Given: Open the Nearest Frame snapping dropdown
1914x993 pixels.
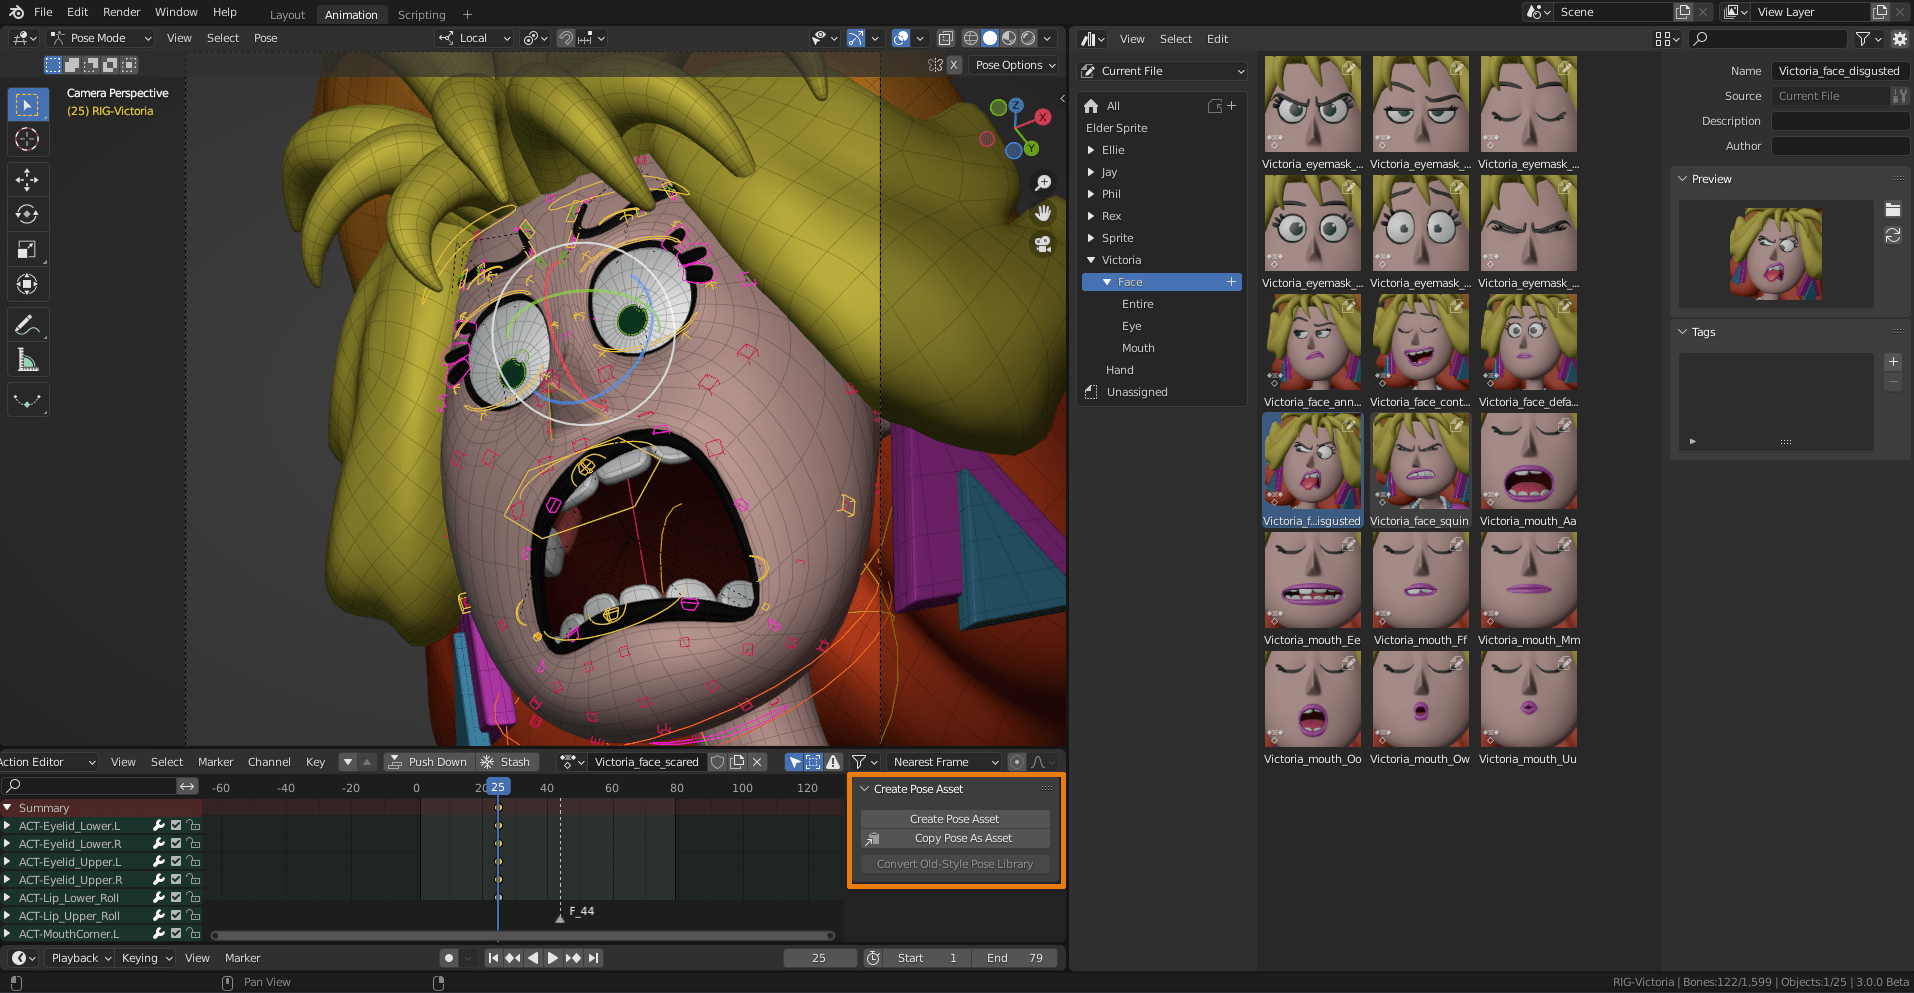Looking at the screenshot, I should (942, 761).
